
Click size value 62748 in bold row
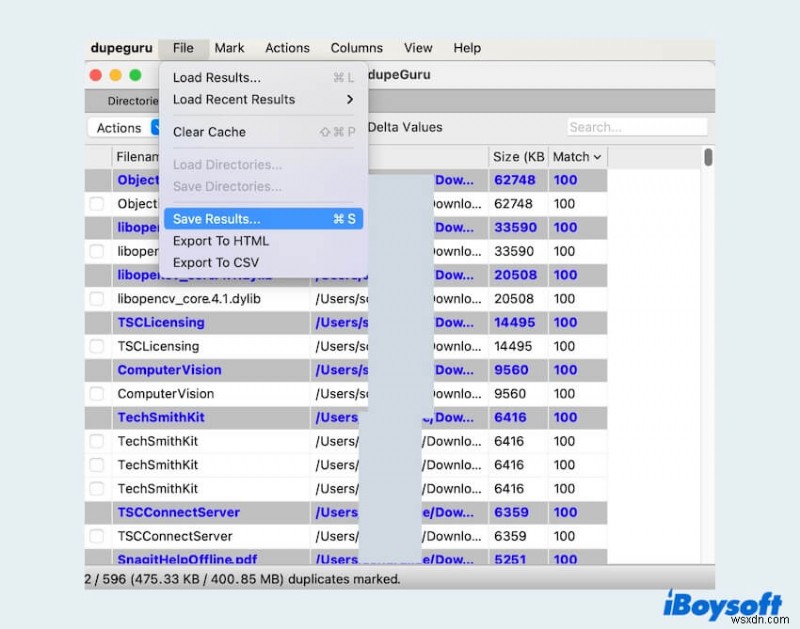click(515, 180)
